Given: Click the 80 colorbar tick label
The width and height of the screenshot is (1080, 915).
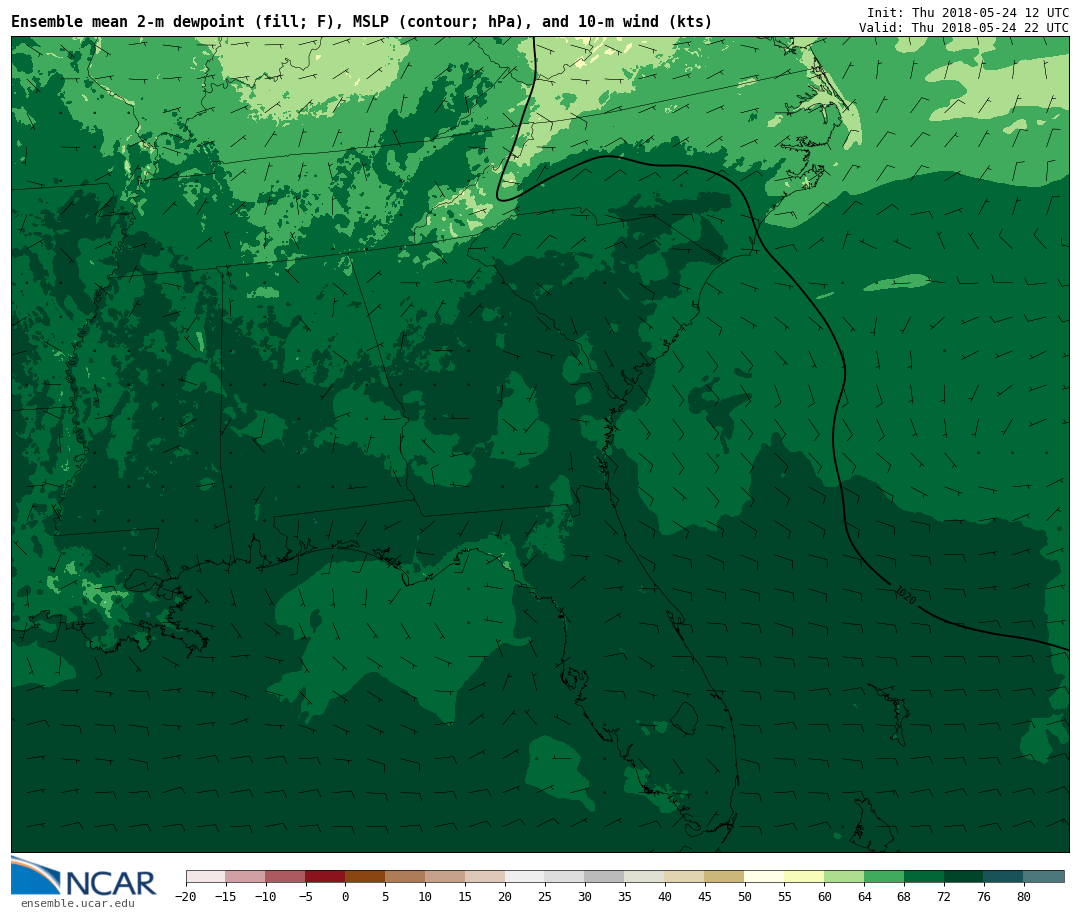Looking at the screenshot, I should 1024,897.
